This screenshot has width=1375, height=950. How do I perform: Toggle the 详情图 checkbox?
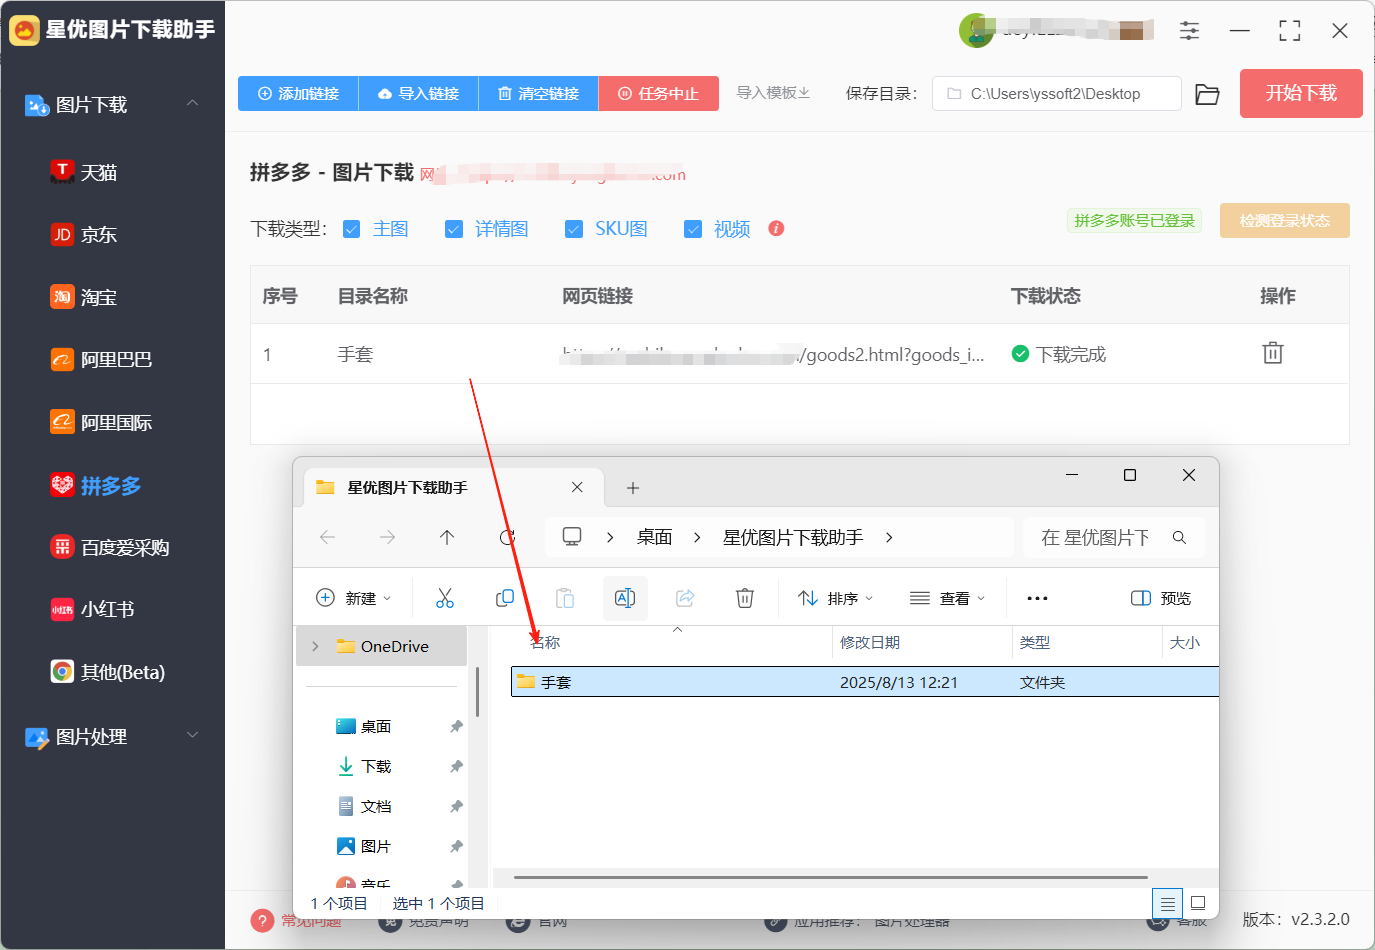coord(454,229)
